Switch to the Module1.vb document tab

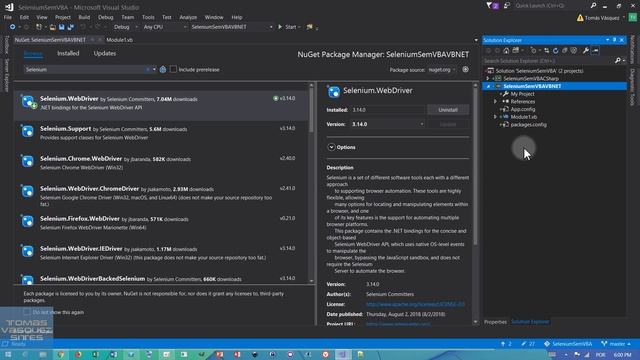point(120,40)
